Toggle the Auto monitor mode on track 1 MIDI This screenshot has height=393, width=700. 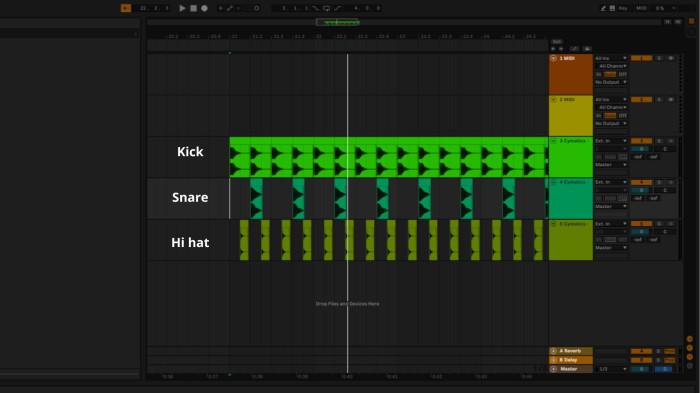pyautogui.click(x=610, y=74)
